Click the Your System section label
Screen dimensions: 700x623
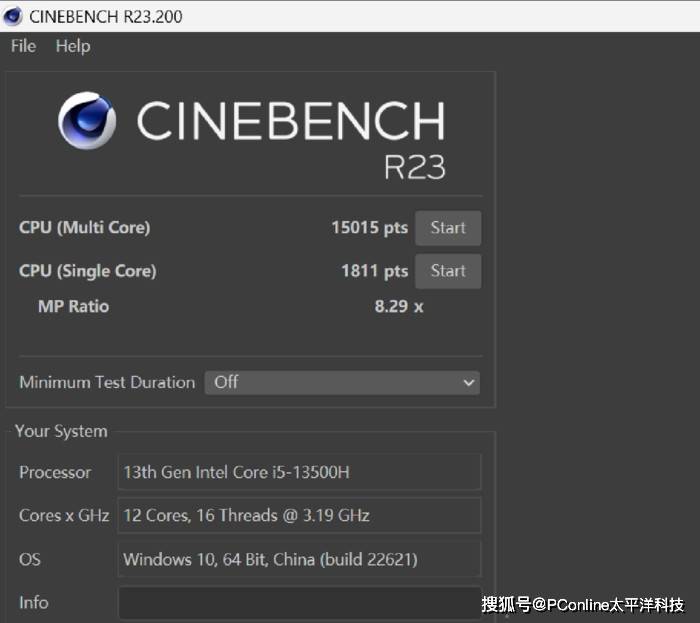[61, 431]
